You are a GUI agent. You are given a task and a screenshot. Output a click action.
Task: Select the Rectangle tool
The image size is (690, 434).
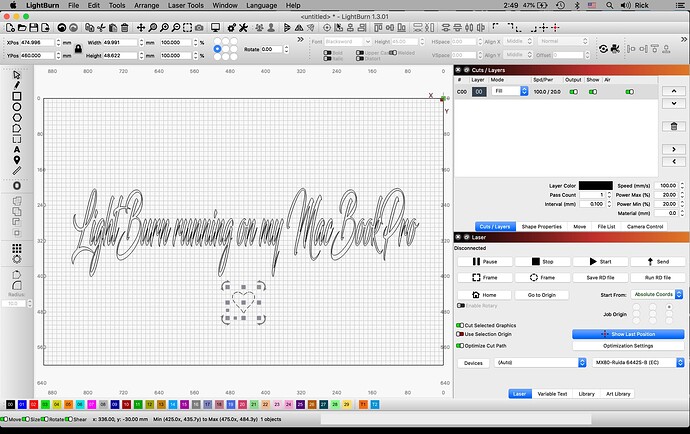pyautogui.click(x=17, y=96)
